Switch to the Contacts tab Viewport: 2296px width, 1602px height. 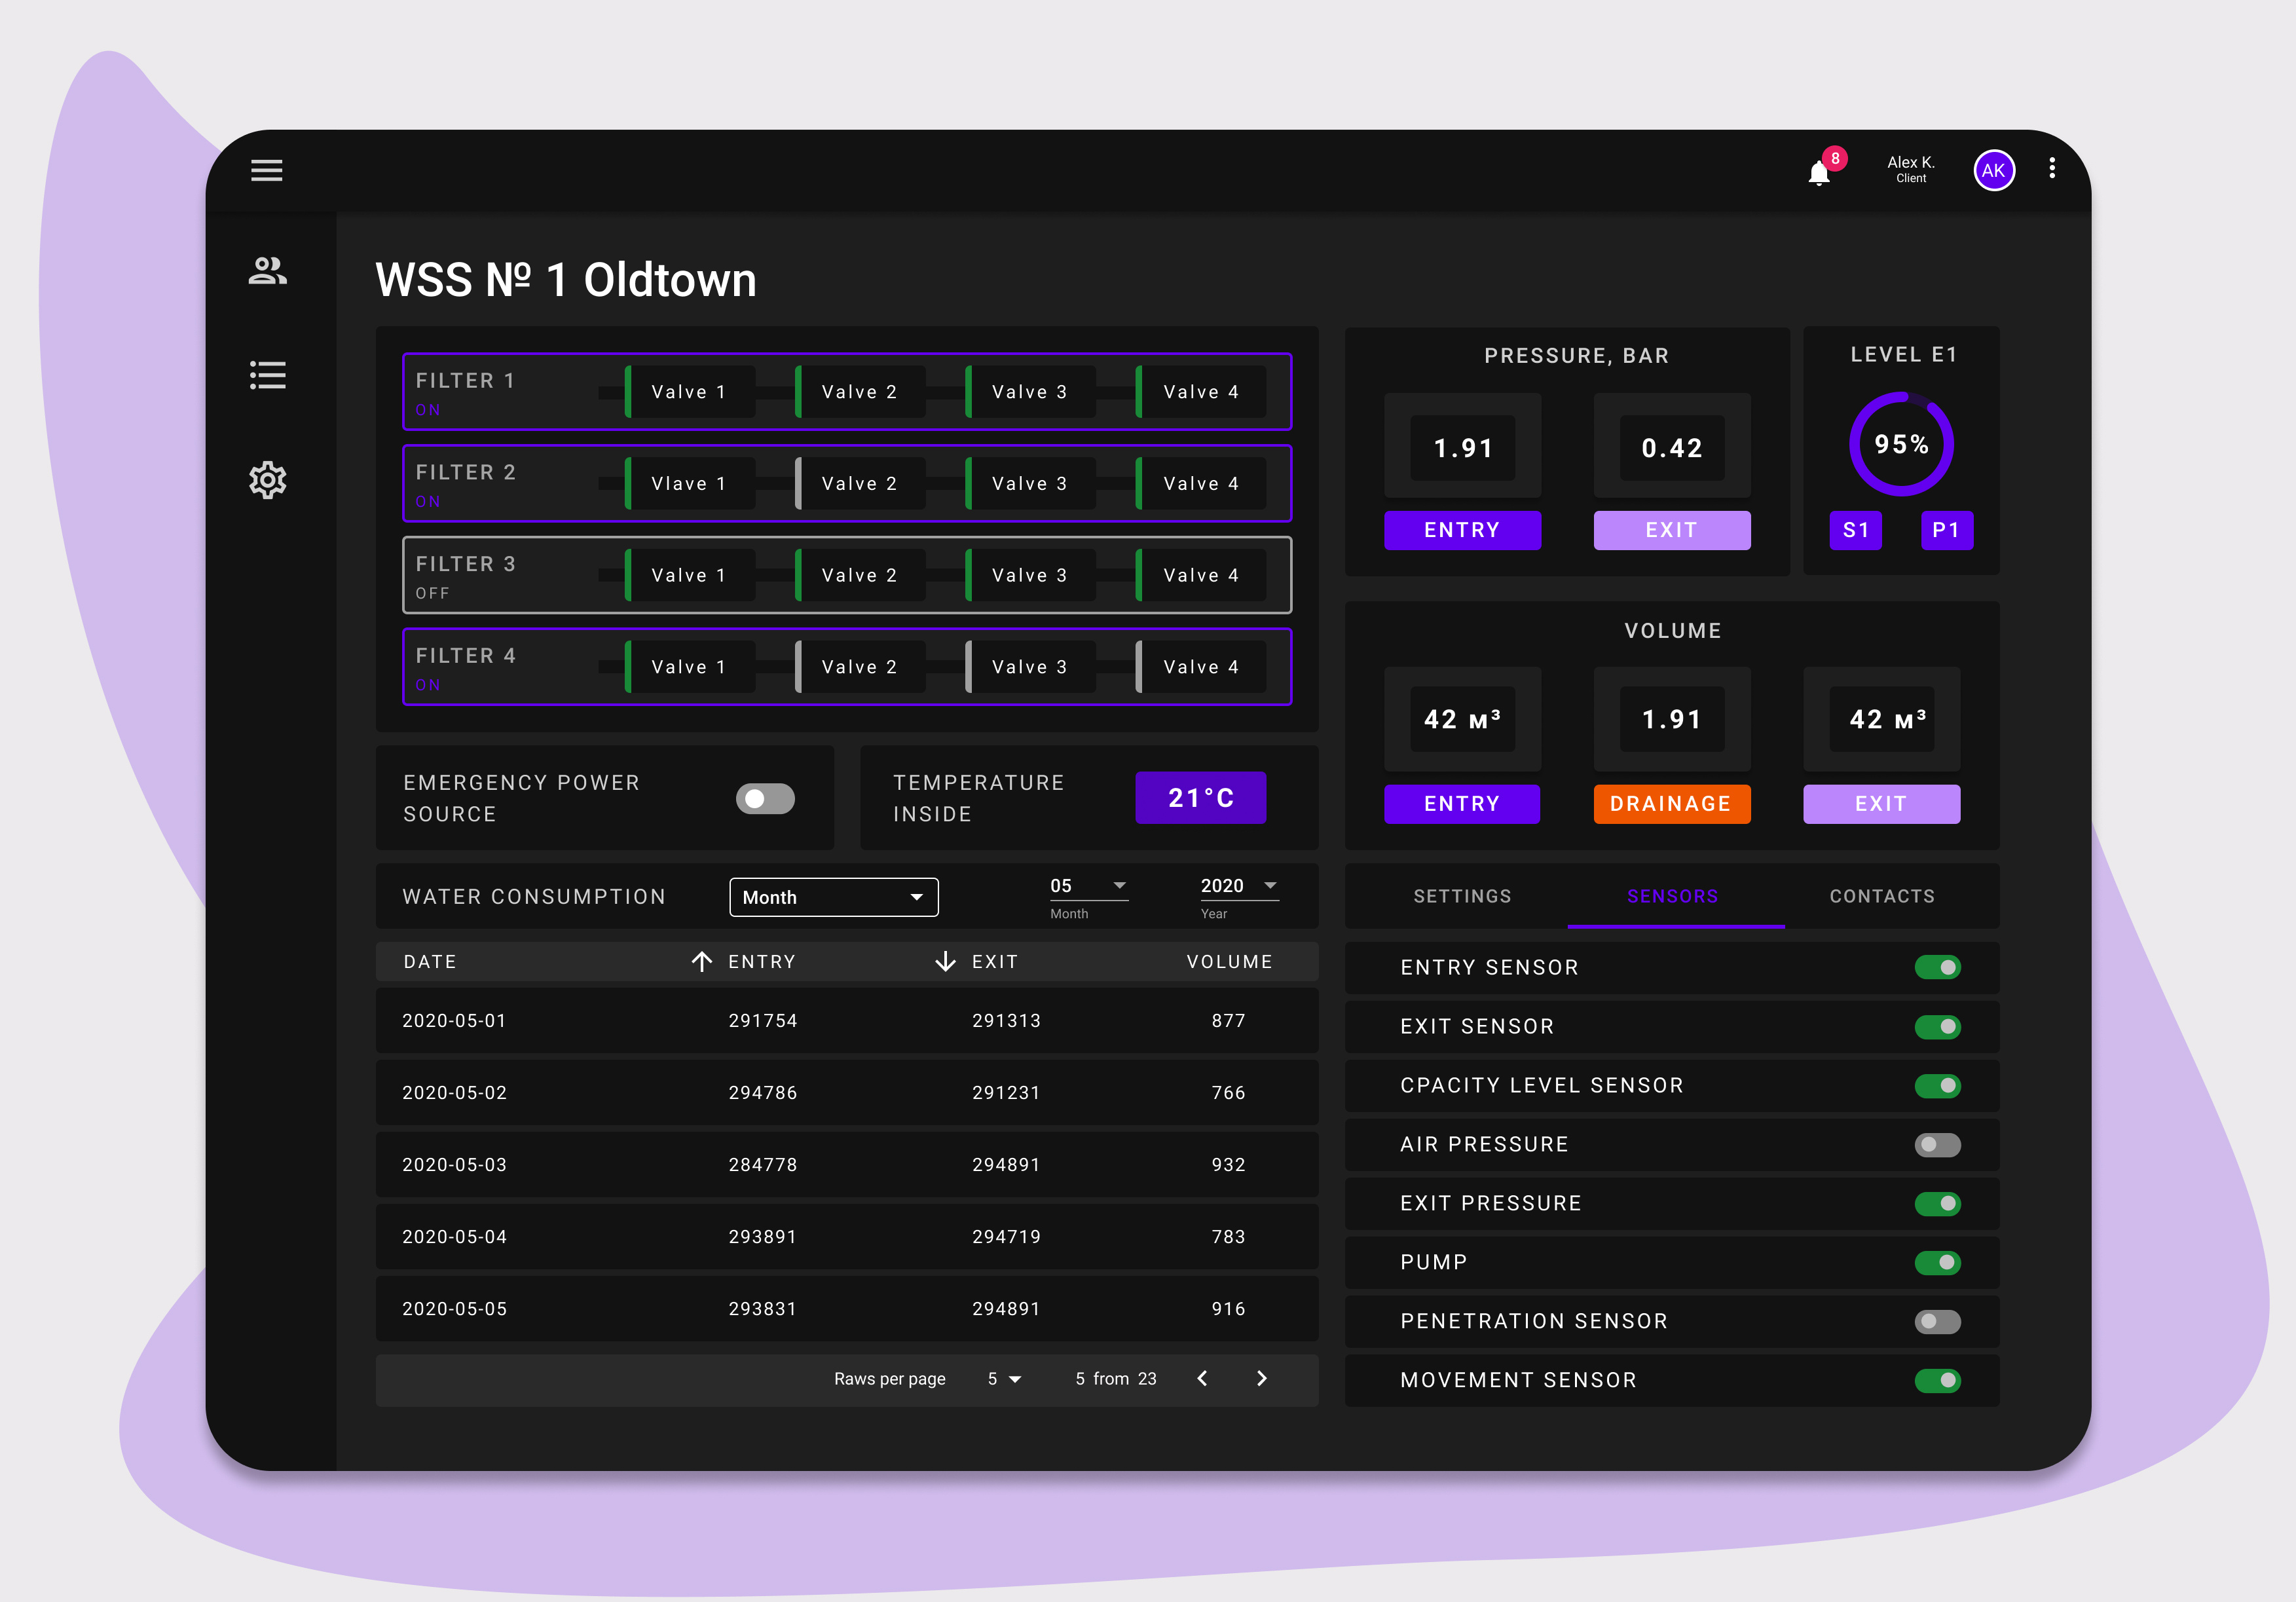(1881, 896)
